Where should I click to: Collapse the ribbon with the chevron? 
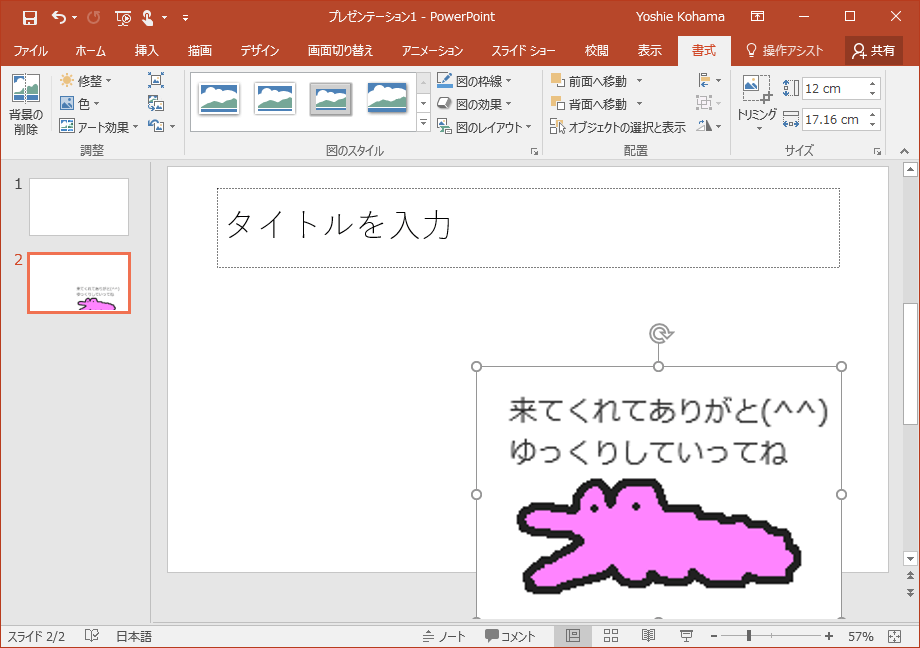coord(904,151)
